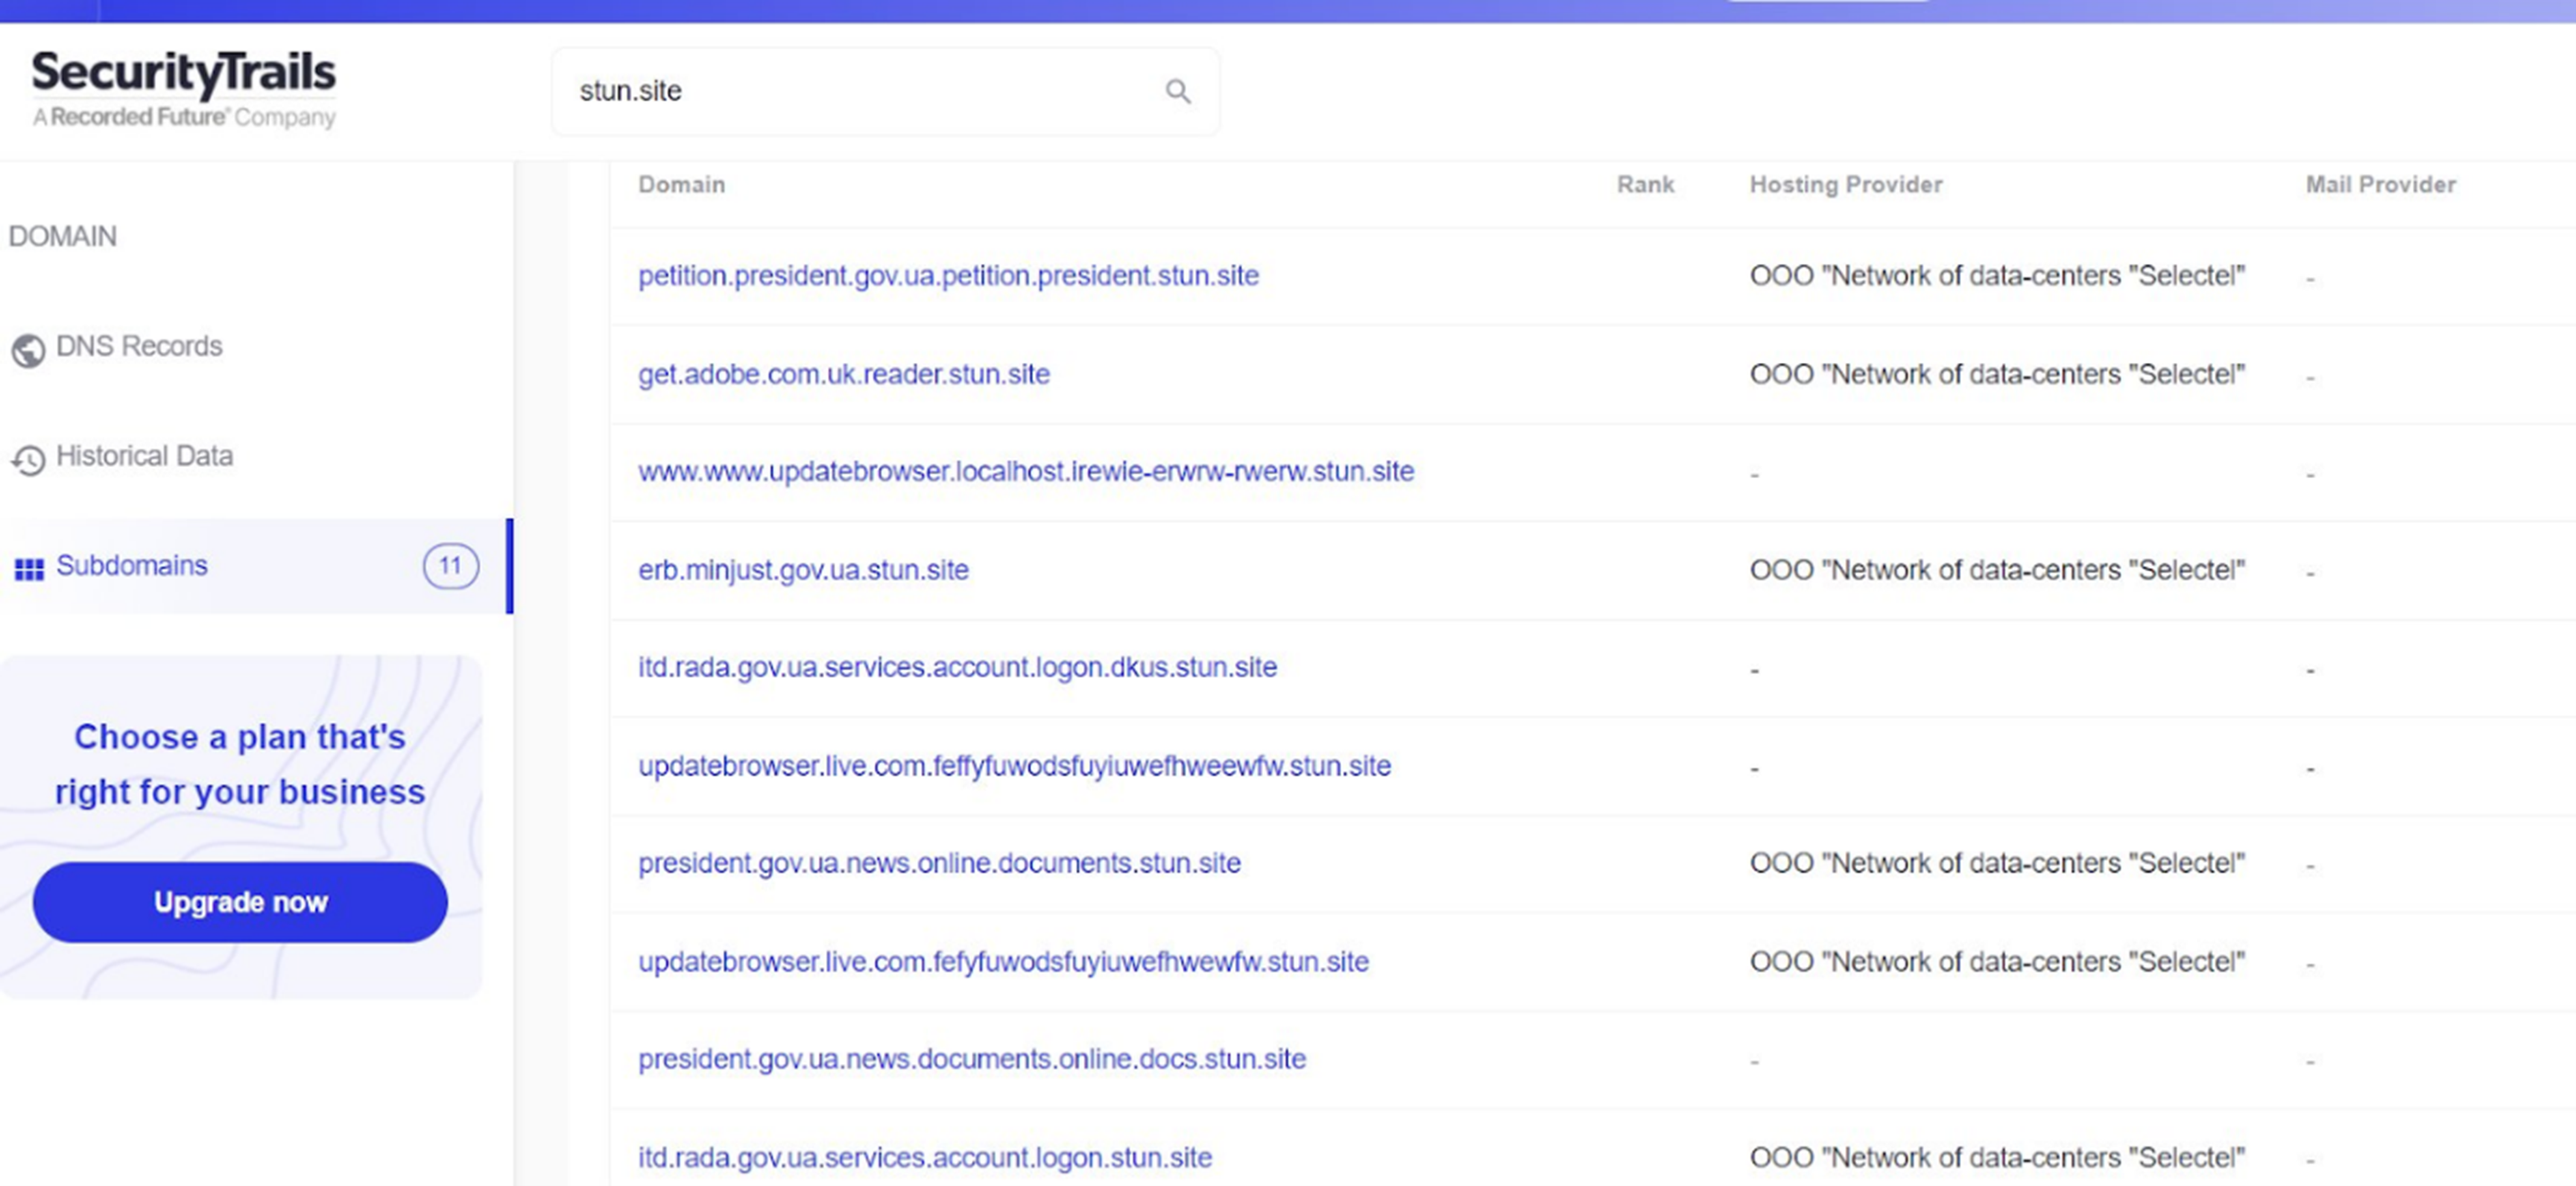Open erb.minjust.gov.ua.stun.site link

coord(803,570)
